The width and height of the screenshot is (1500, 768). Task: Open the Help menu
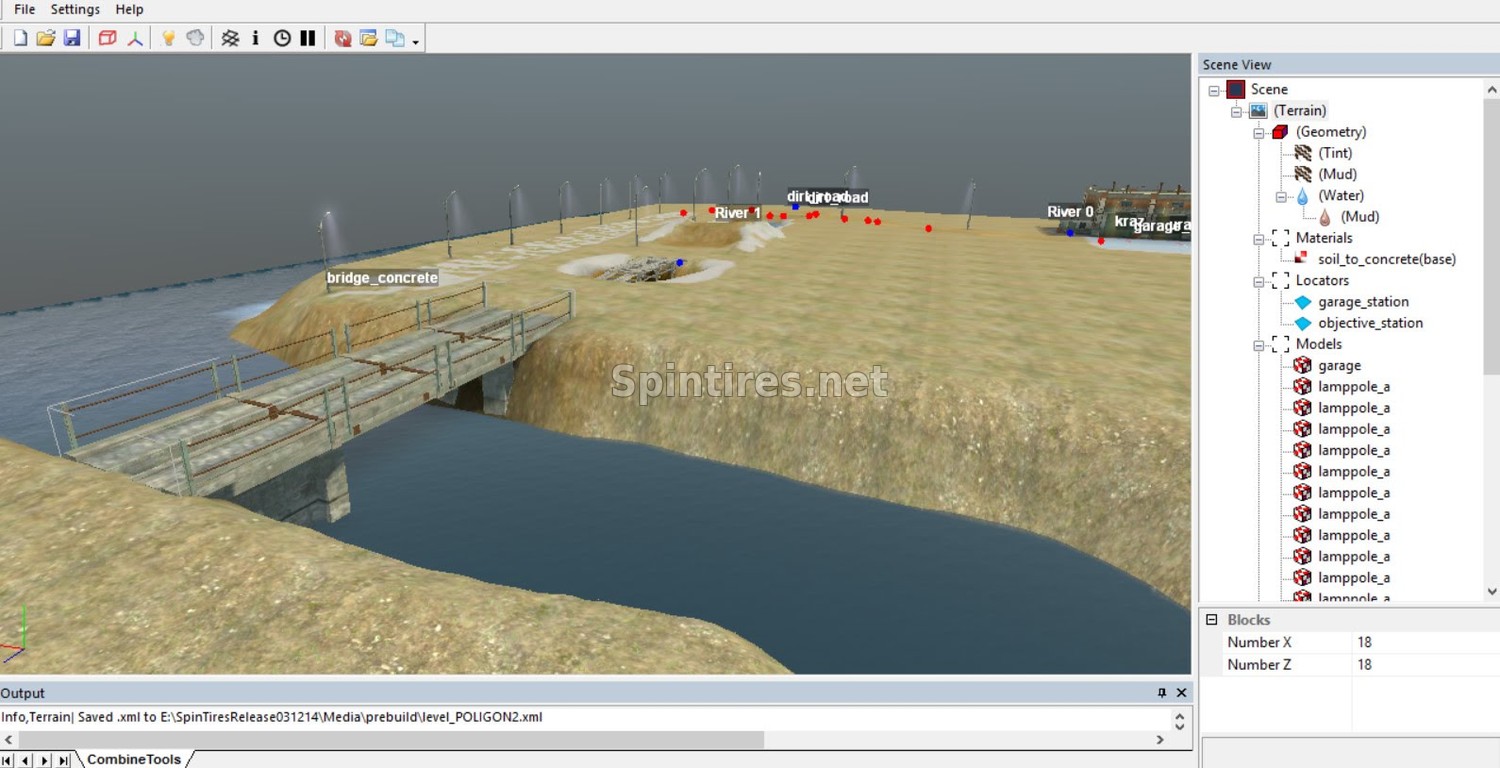click(x=130, y=9)
